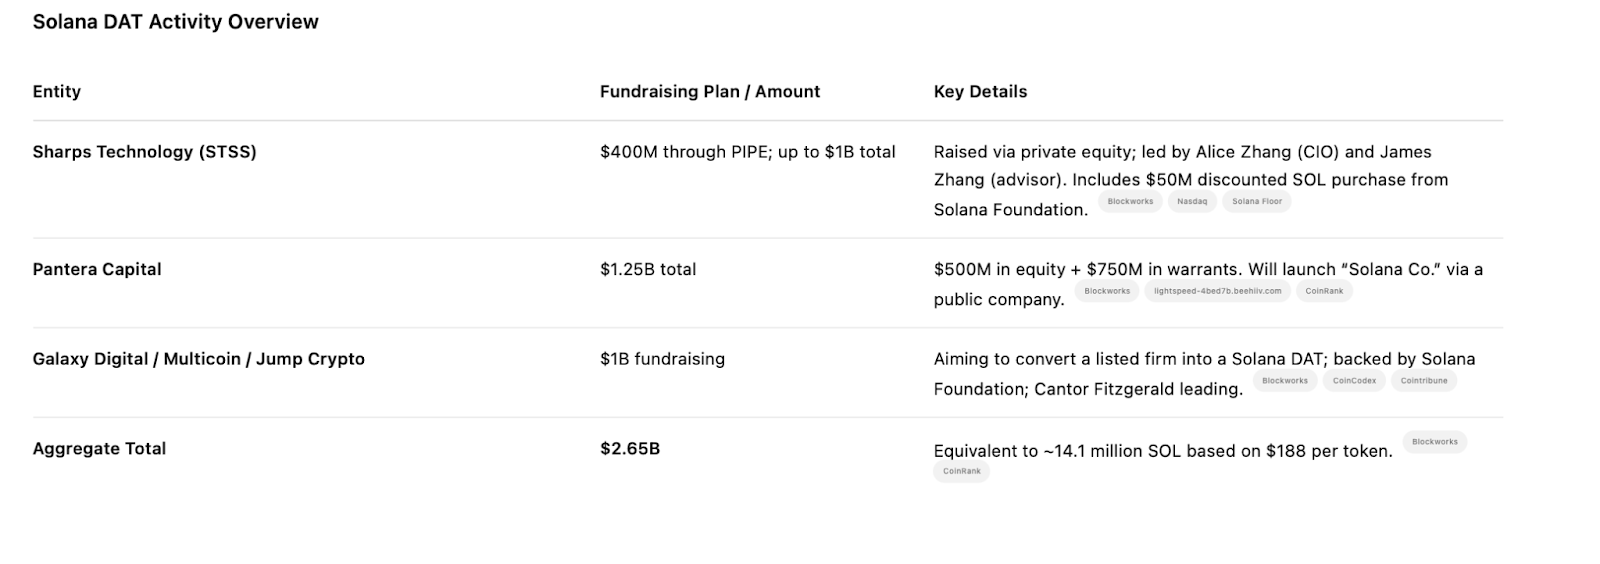This screenshot has height=564, width=1600.
Task: Select the Sharps Technology (STSS) entity cell
Action: click(x=145, y=152)
